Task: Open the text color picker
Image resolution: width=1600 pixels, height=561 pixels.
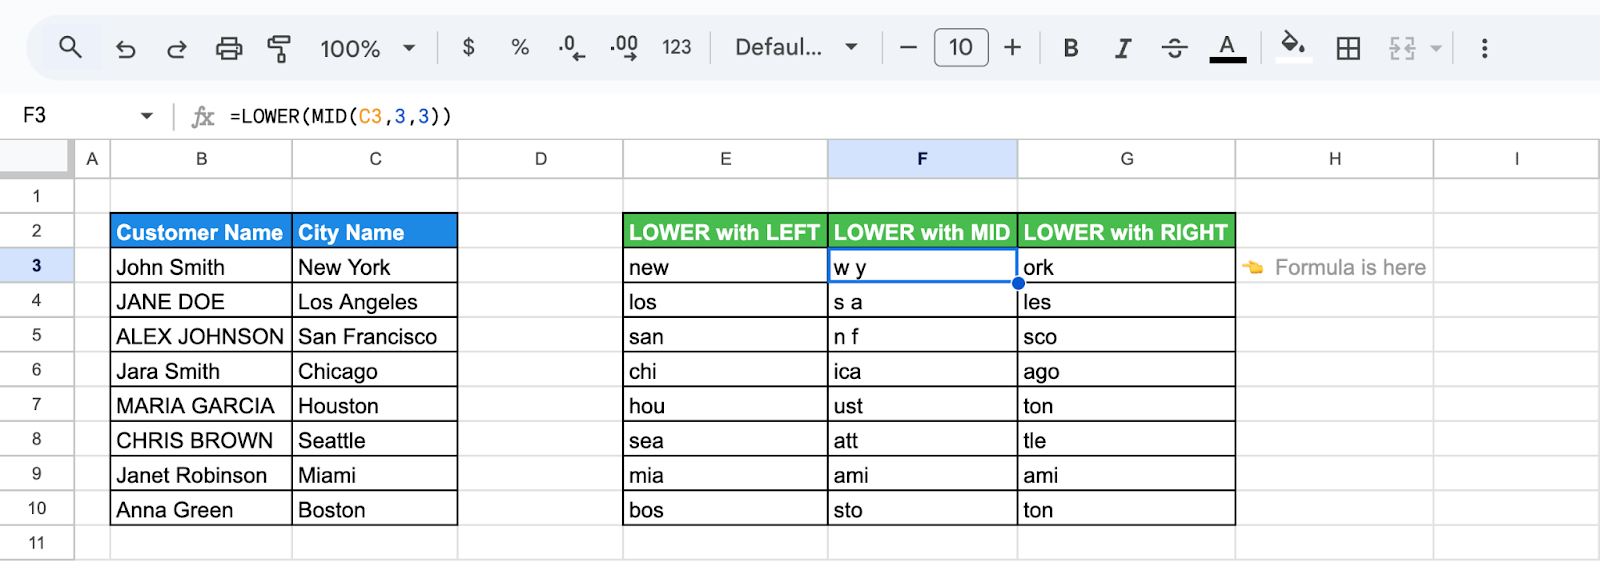Action: pyautogui.click(x=1227, y=48)
